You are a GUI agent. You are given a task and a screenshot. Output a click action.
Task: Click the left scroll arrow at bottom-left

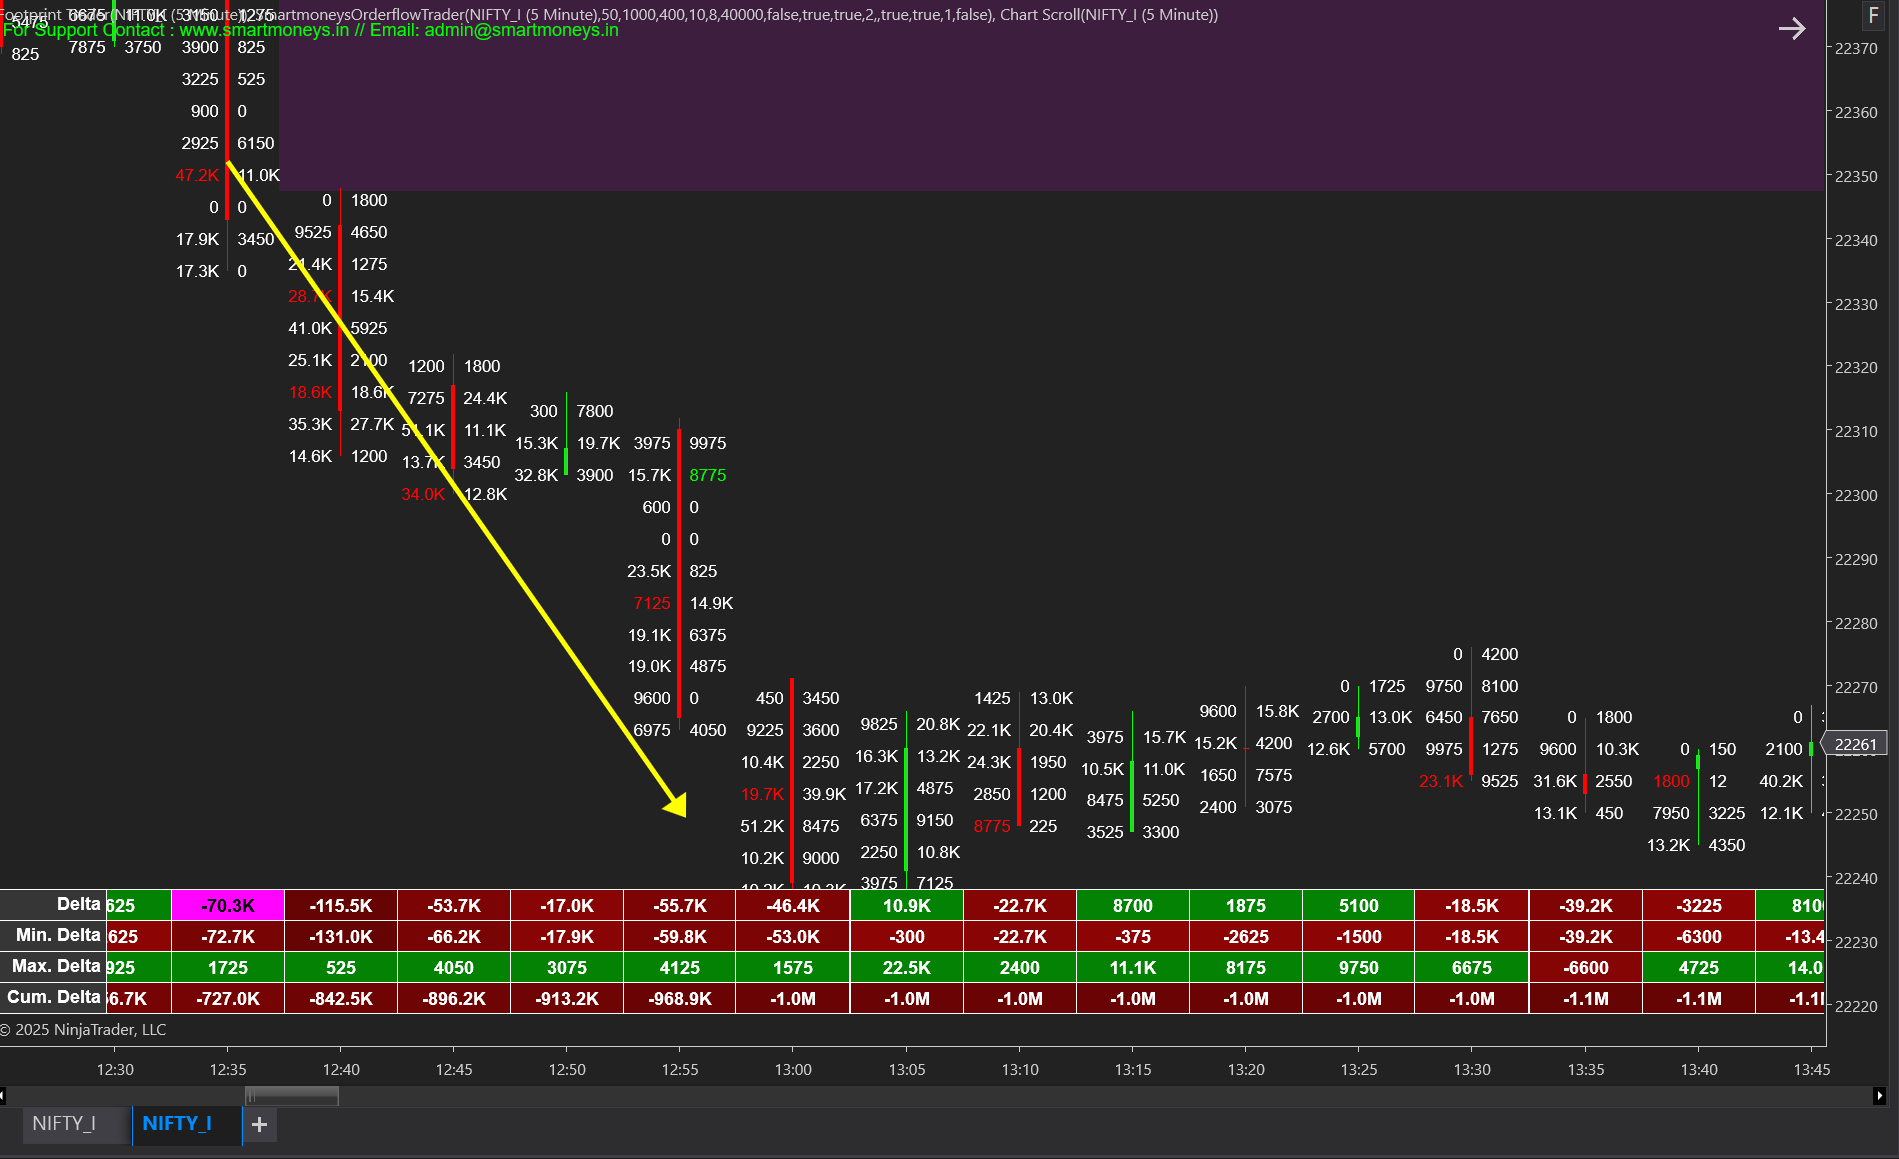pyautogui.click(x=6, y=1096)
